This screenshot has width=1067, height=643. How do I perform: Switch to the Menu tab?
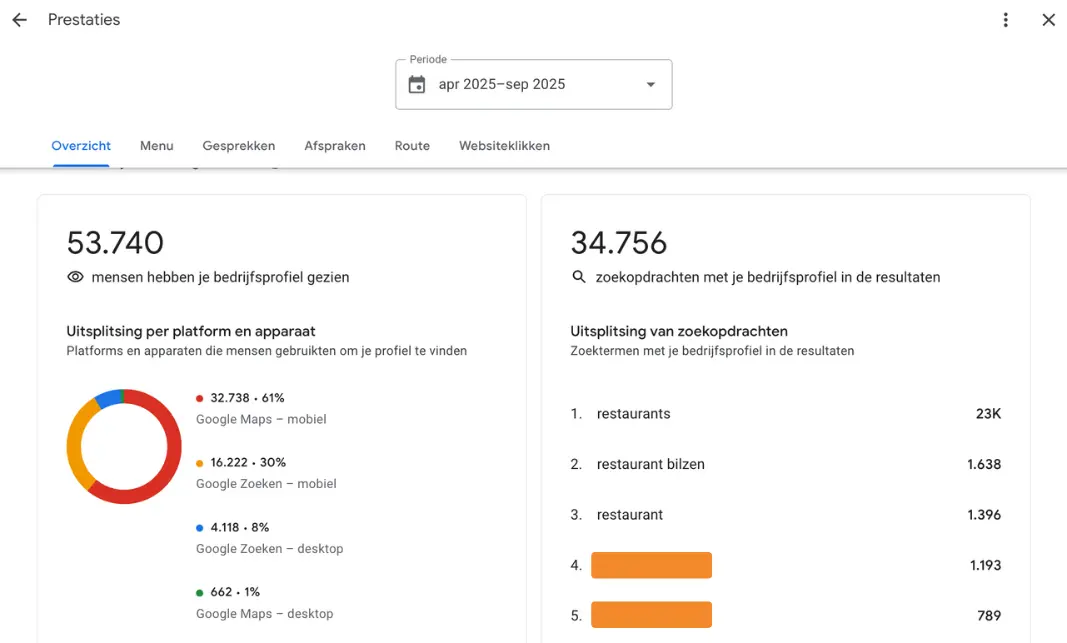pos(156,146)
